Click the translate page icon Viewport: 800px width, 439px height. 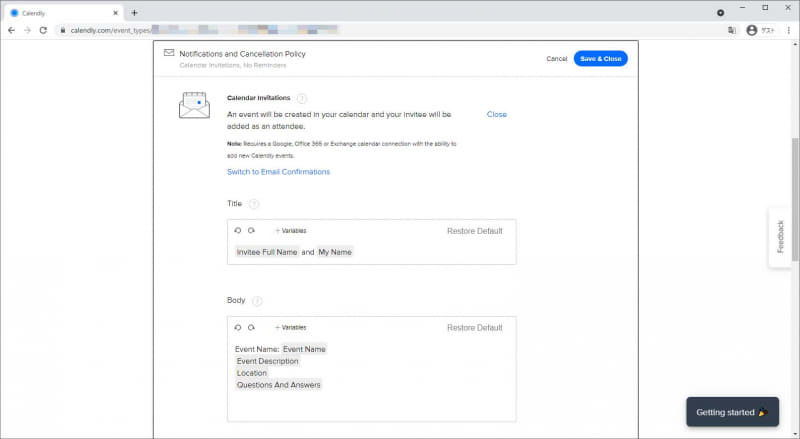click(732, 30)
